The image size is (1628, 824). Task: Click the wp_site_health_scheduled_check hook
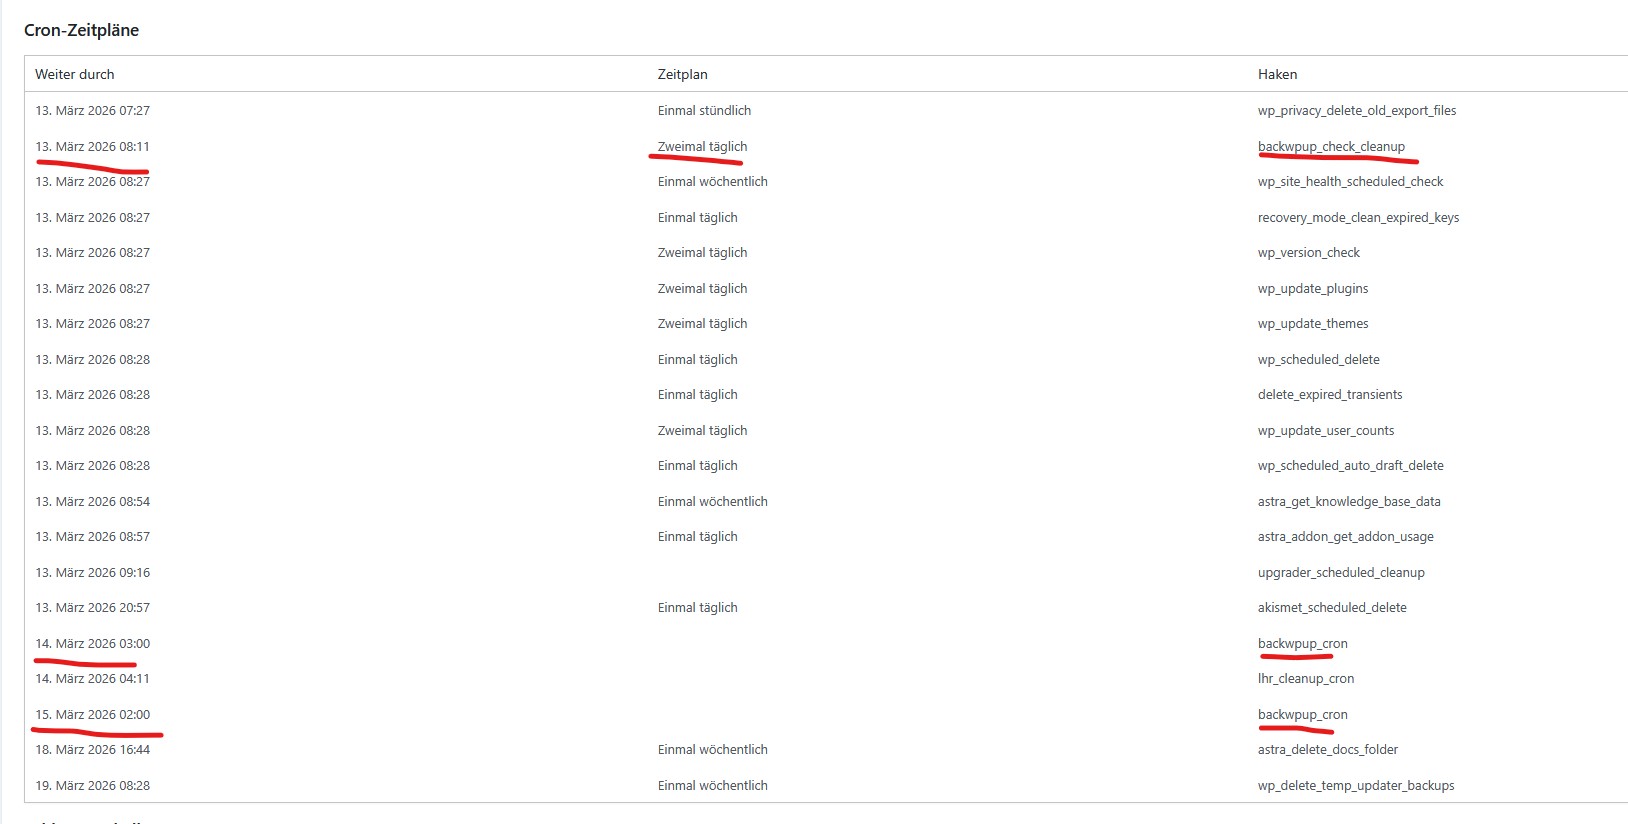[1351, 181]
